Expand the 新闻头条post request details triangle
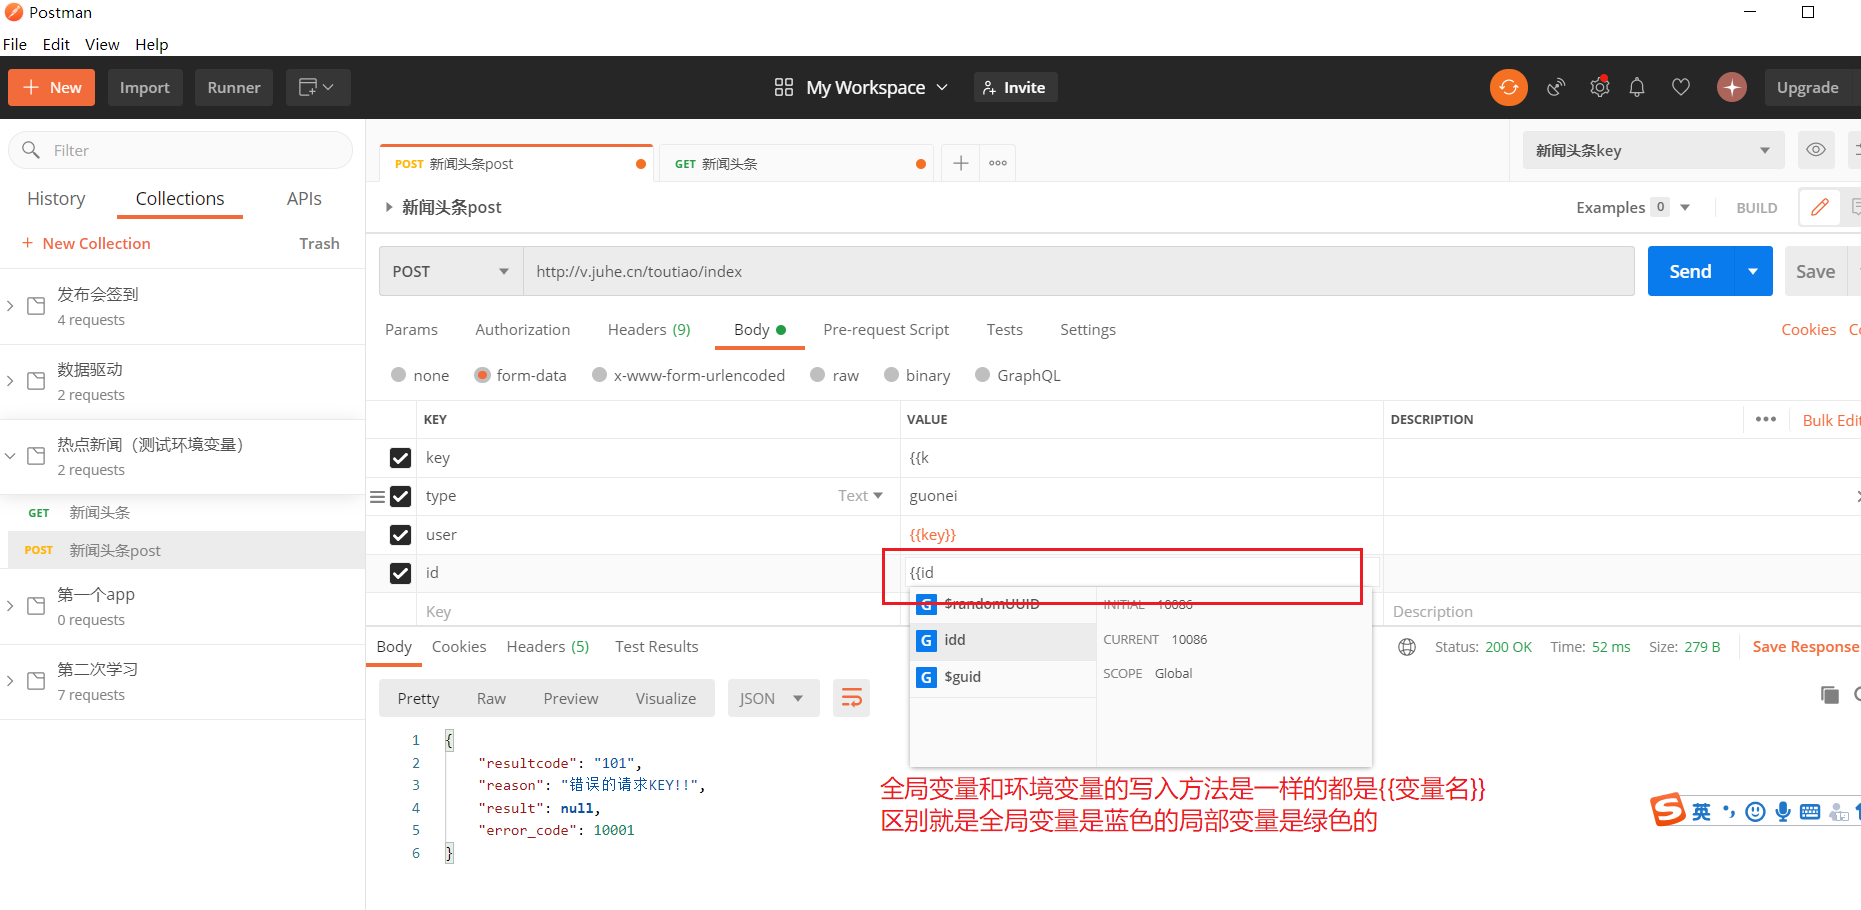Screen dimensions: 1861x910 pos(389,207)
